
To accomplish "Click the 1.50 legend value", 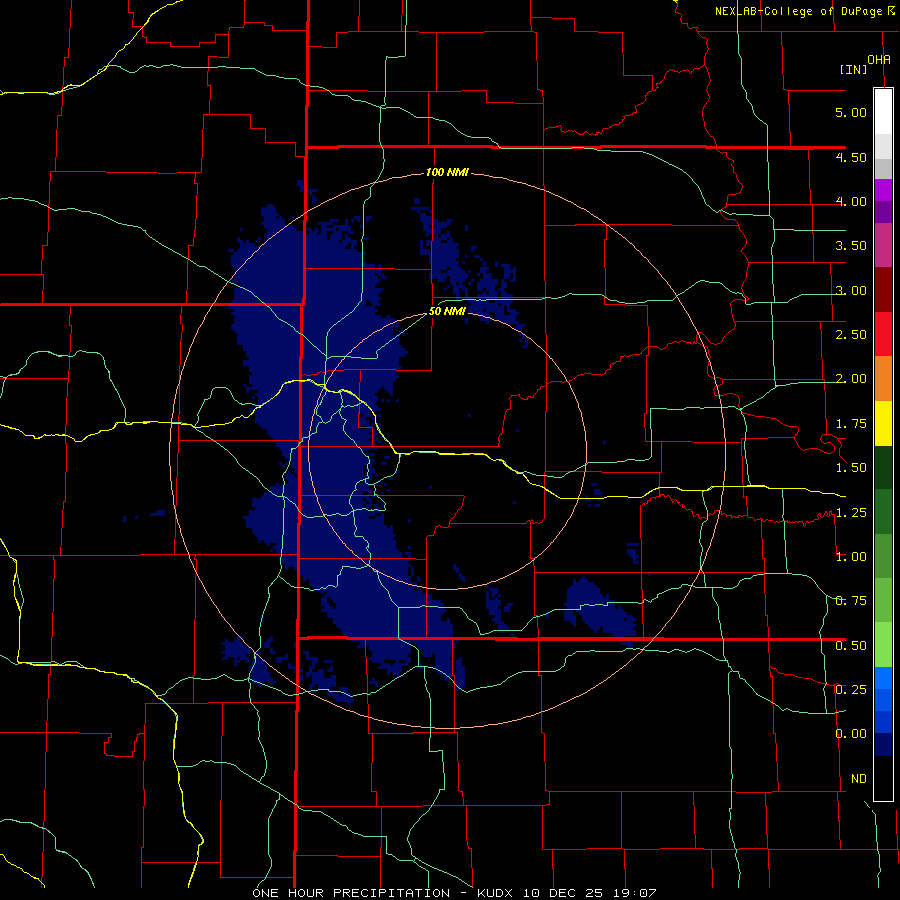I will click(x=851, y=468).
